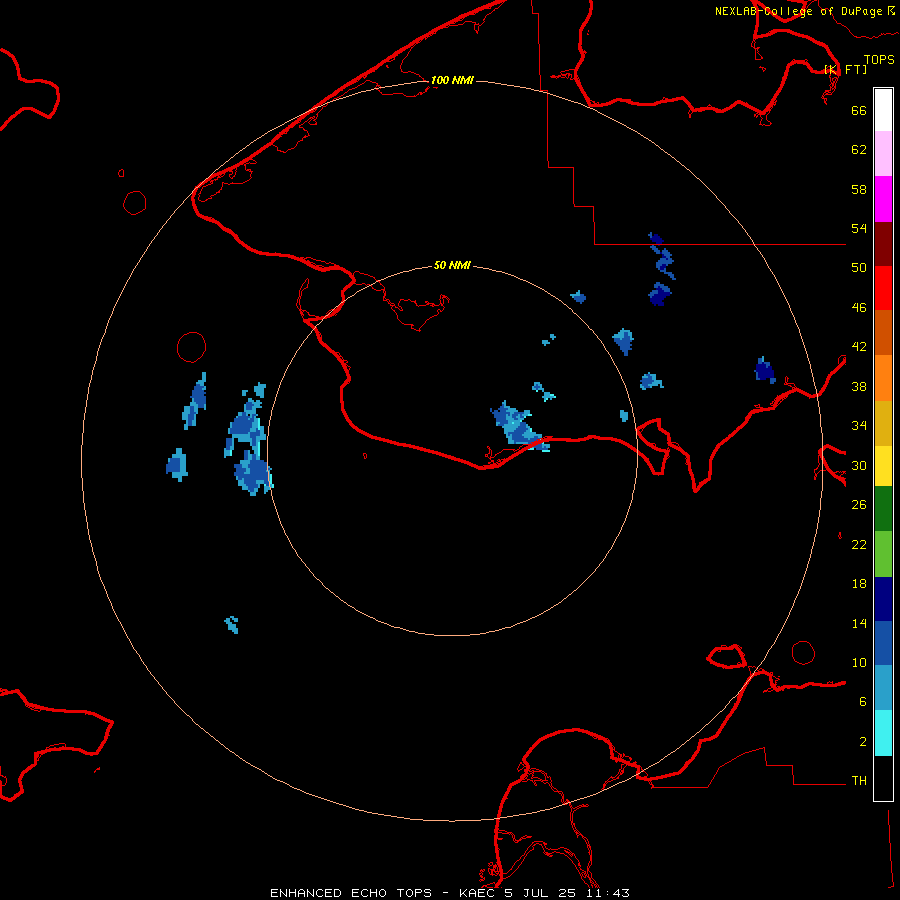
Task: Select the light green legend color band
Action: [883, 554]
